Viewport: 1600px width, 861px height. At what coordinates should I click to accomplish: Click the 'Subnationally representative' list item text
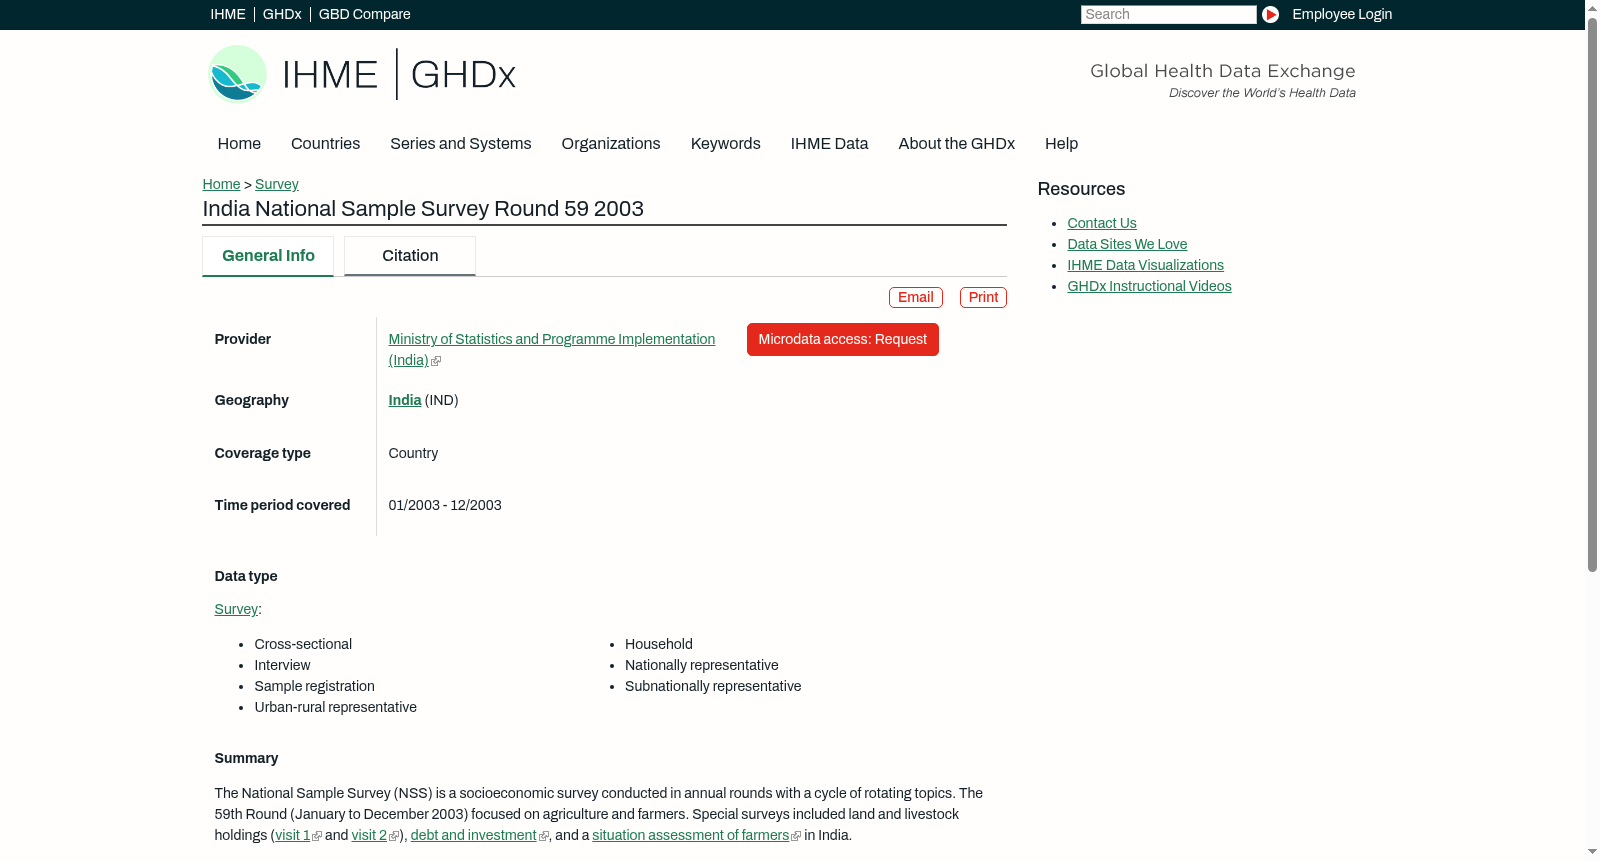[713, 686]
